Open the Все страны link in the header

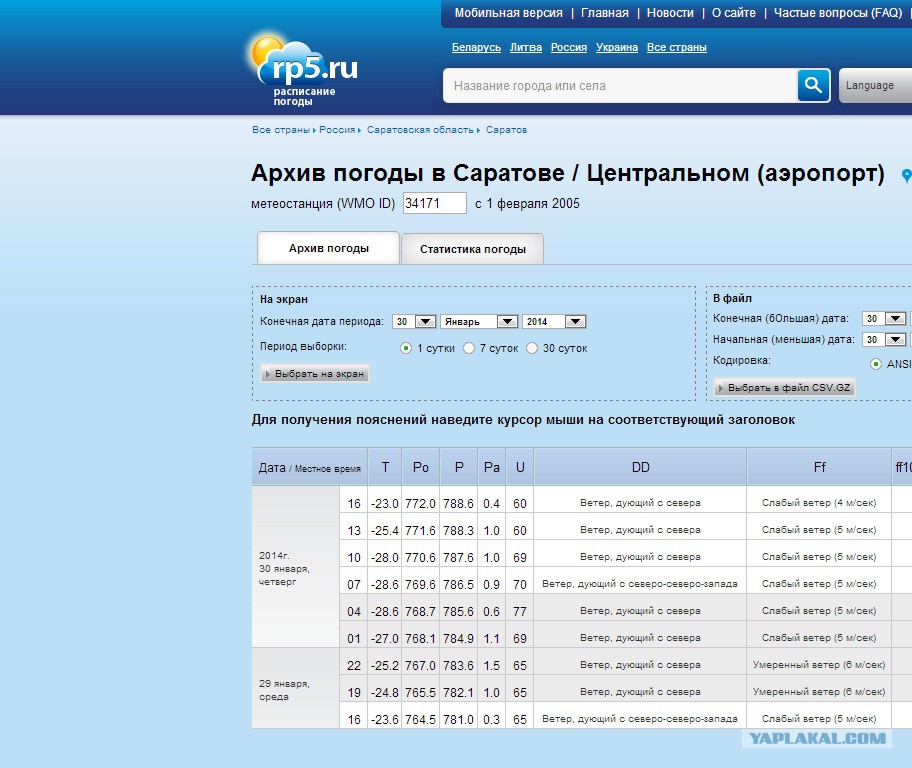pyautogui.click(x=676, y=47)
